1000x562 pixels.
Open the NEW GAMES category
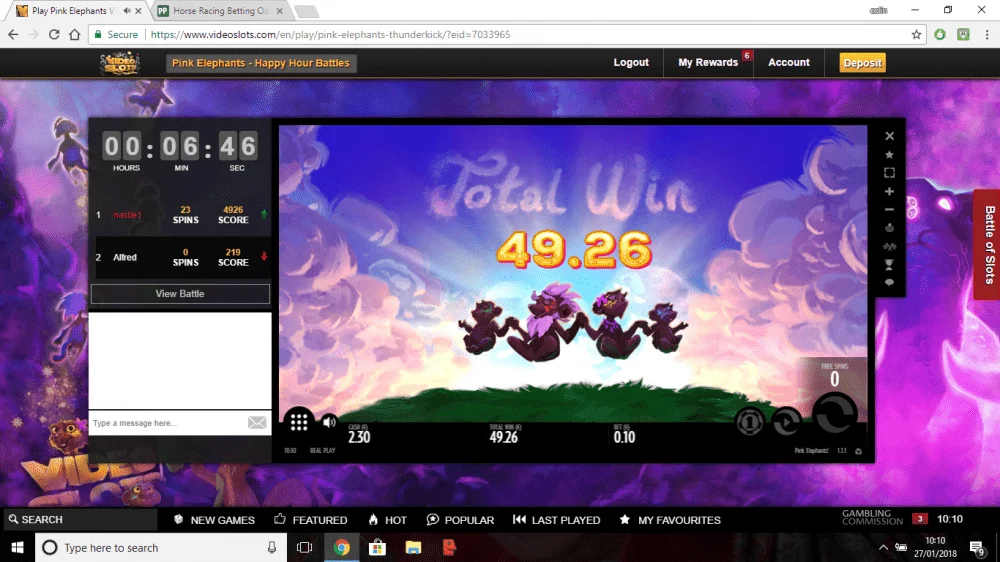tap(214, 520)
